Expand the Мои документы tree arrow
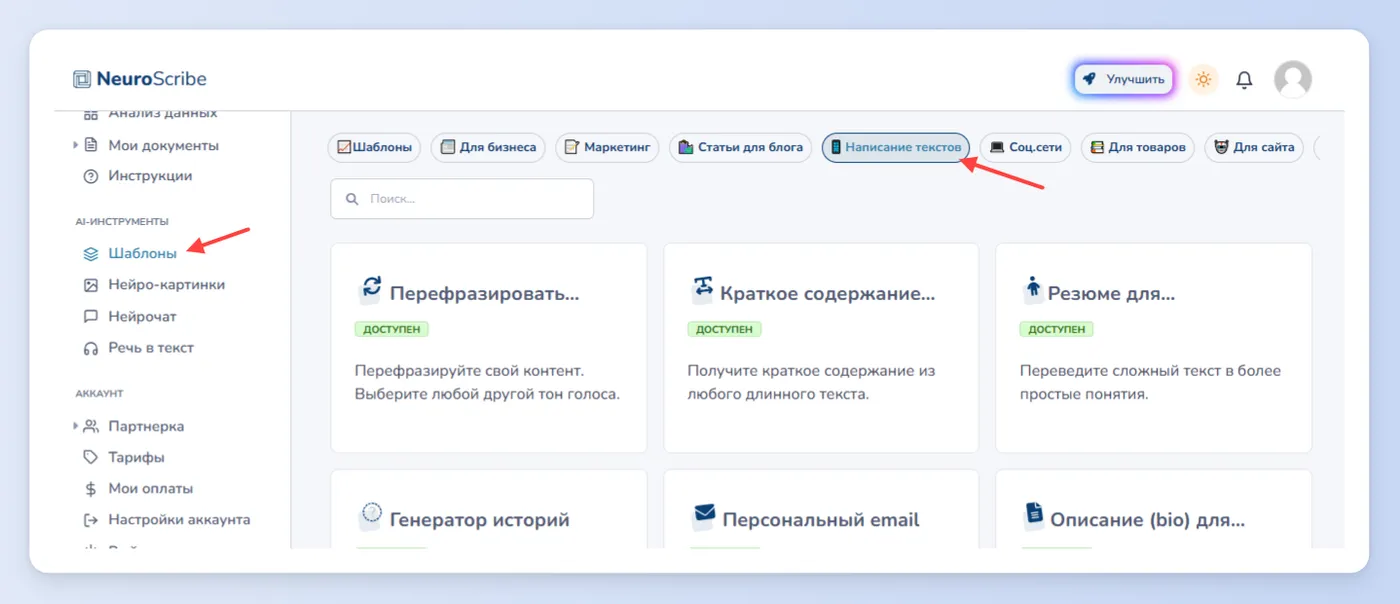The height and width of the screenshot is (604, 1400). click(x=76, y=145)
